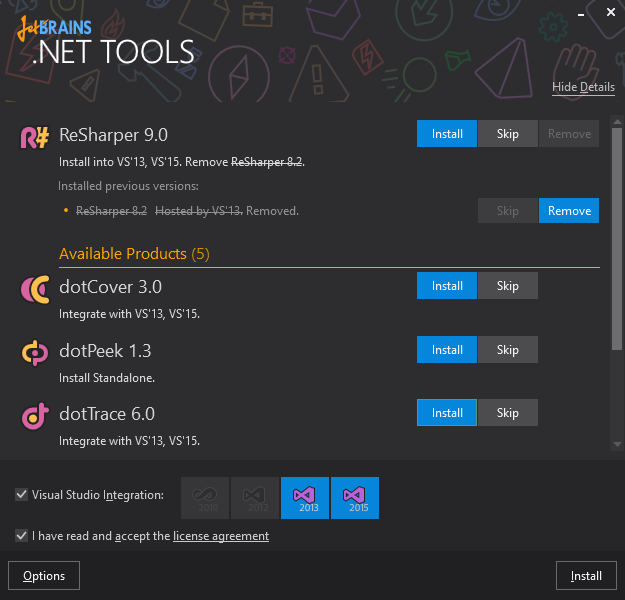Image resolution: width=625 pixels, height=600 pixels.
Task: Toggle the Visual Studio 2013 integration icon
Action: click(x=305, y=497)
